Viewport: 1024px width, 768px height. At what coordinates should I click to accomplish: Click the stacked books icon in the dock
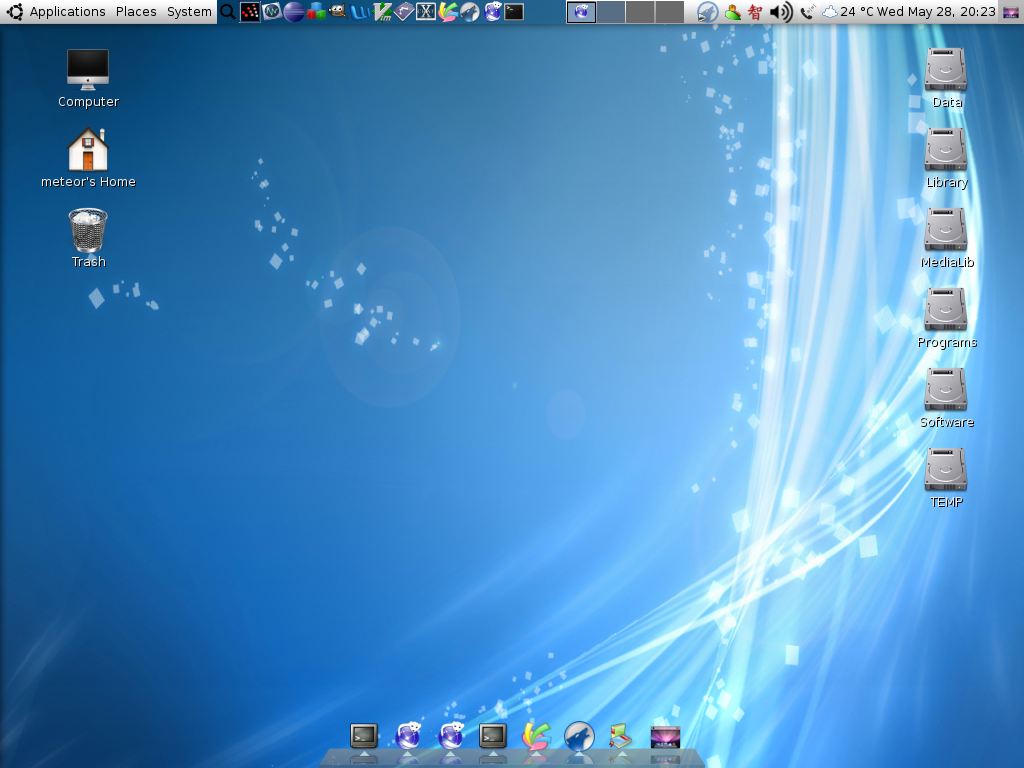pyautogui.click(x=620, y=736)
